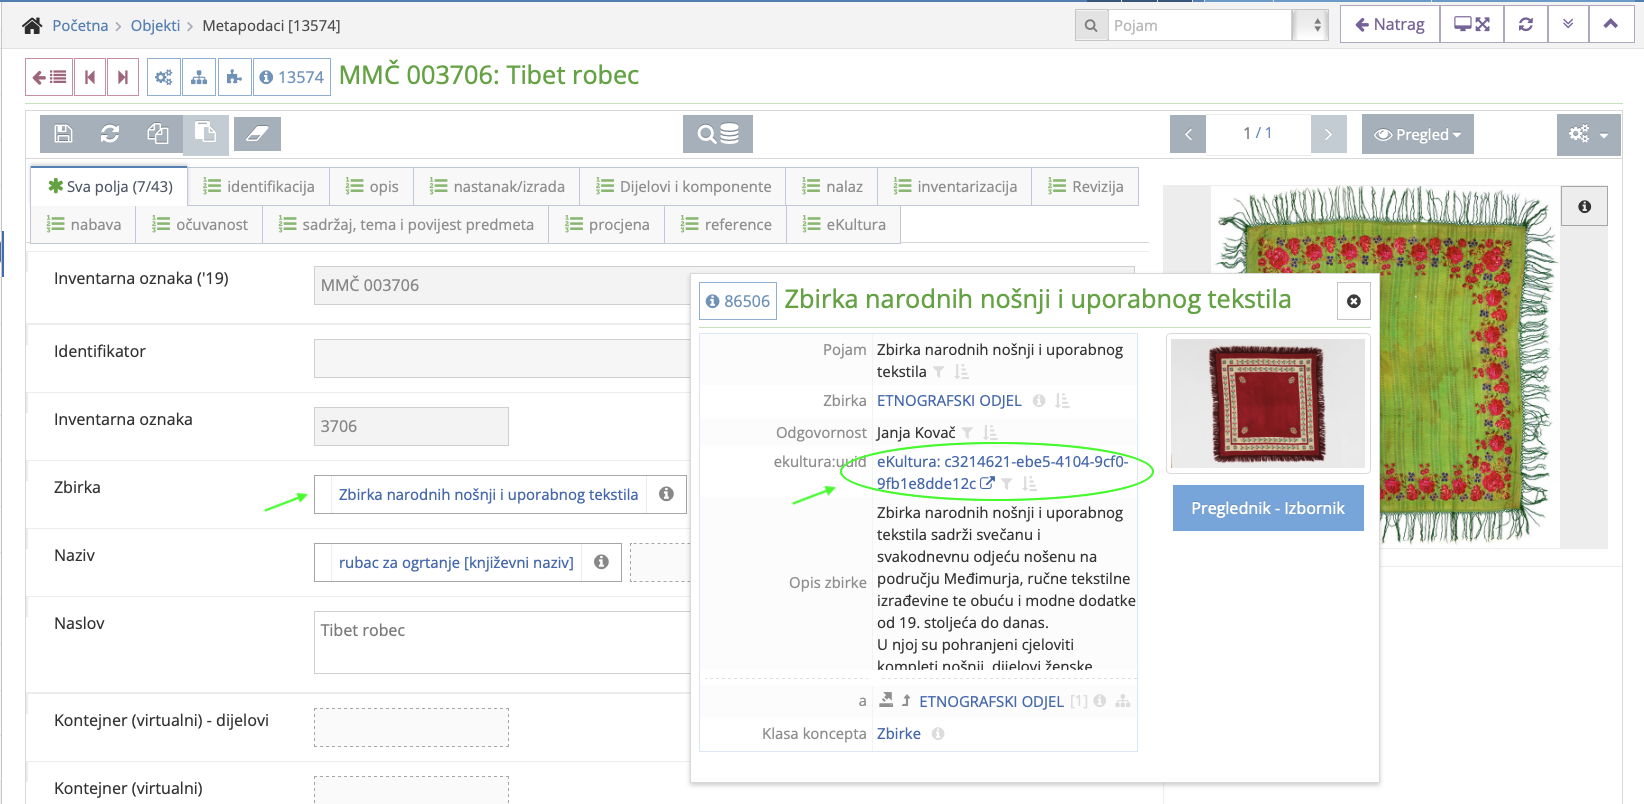
Task: Open the hierarchy sitemap icon
Action: click(199, 77)
